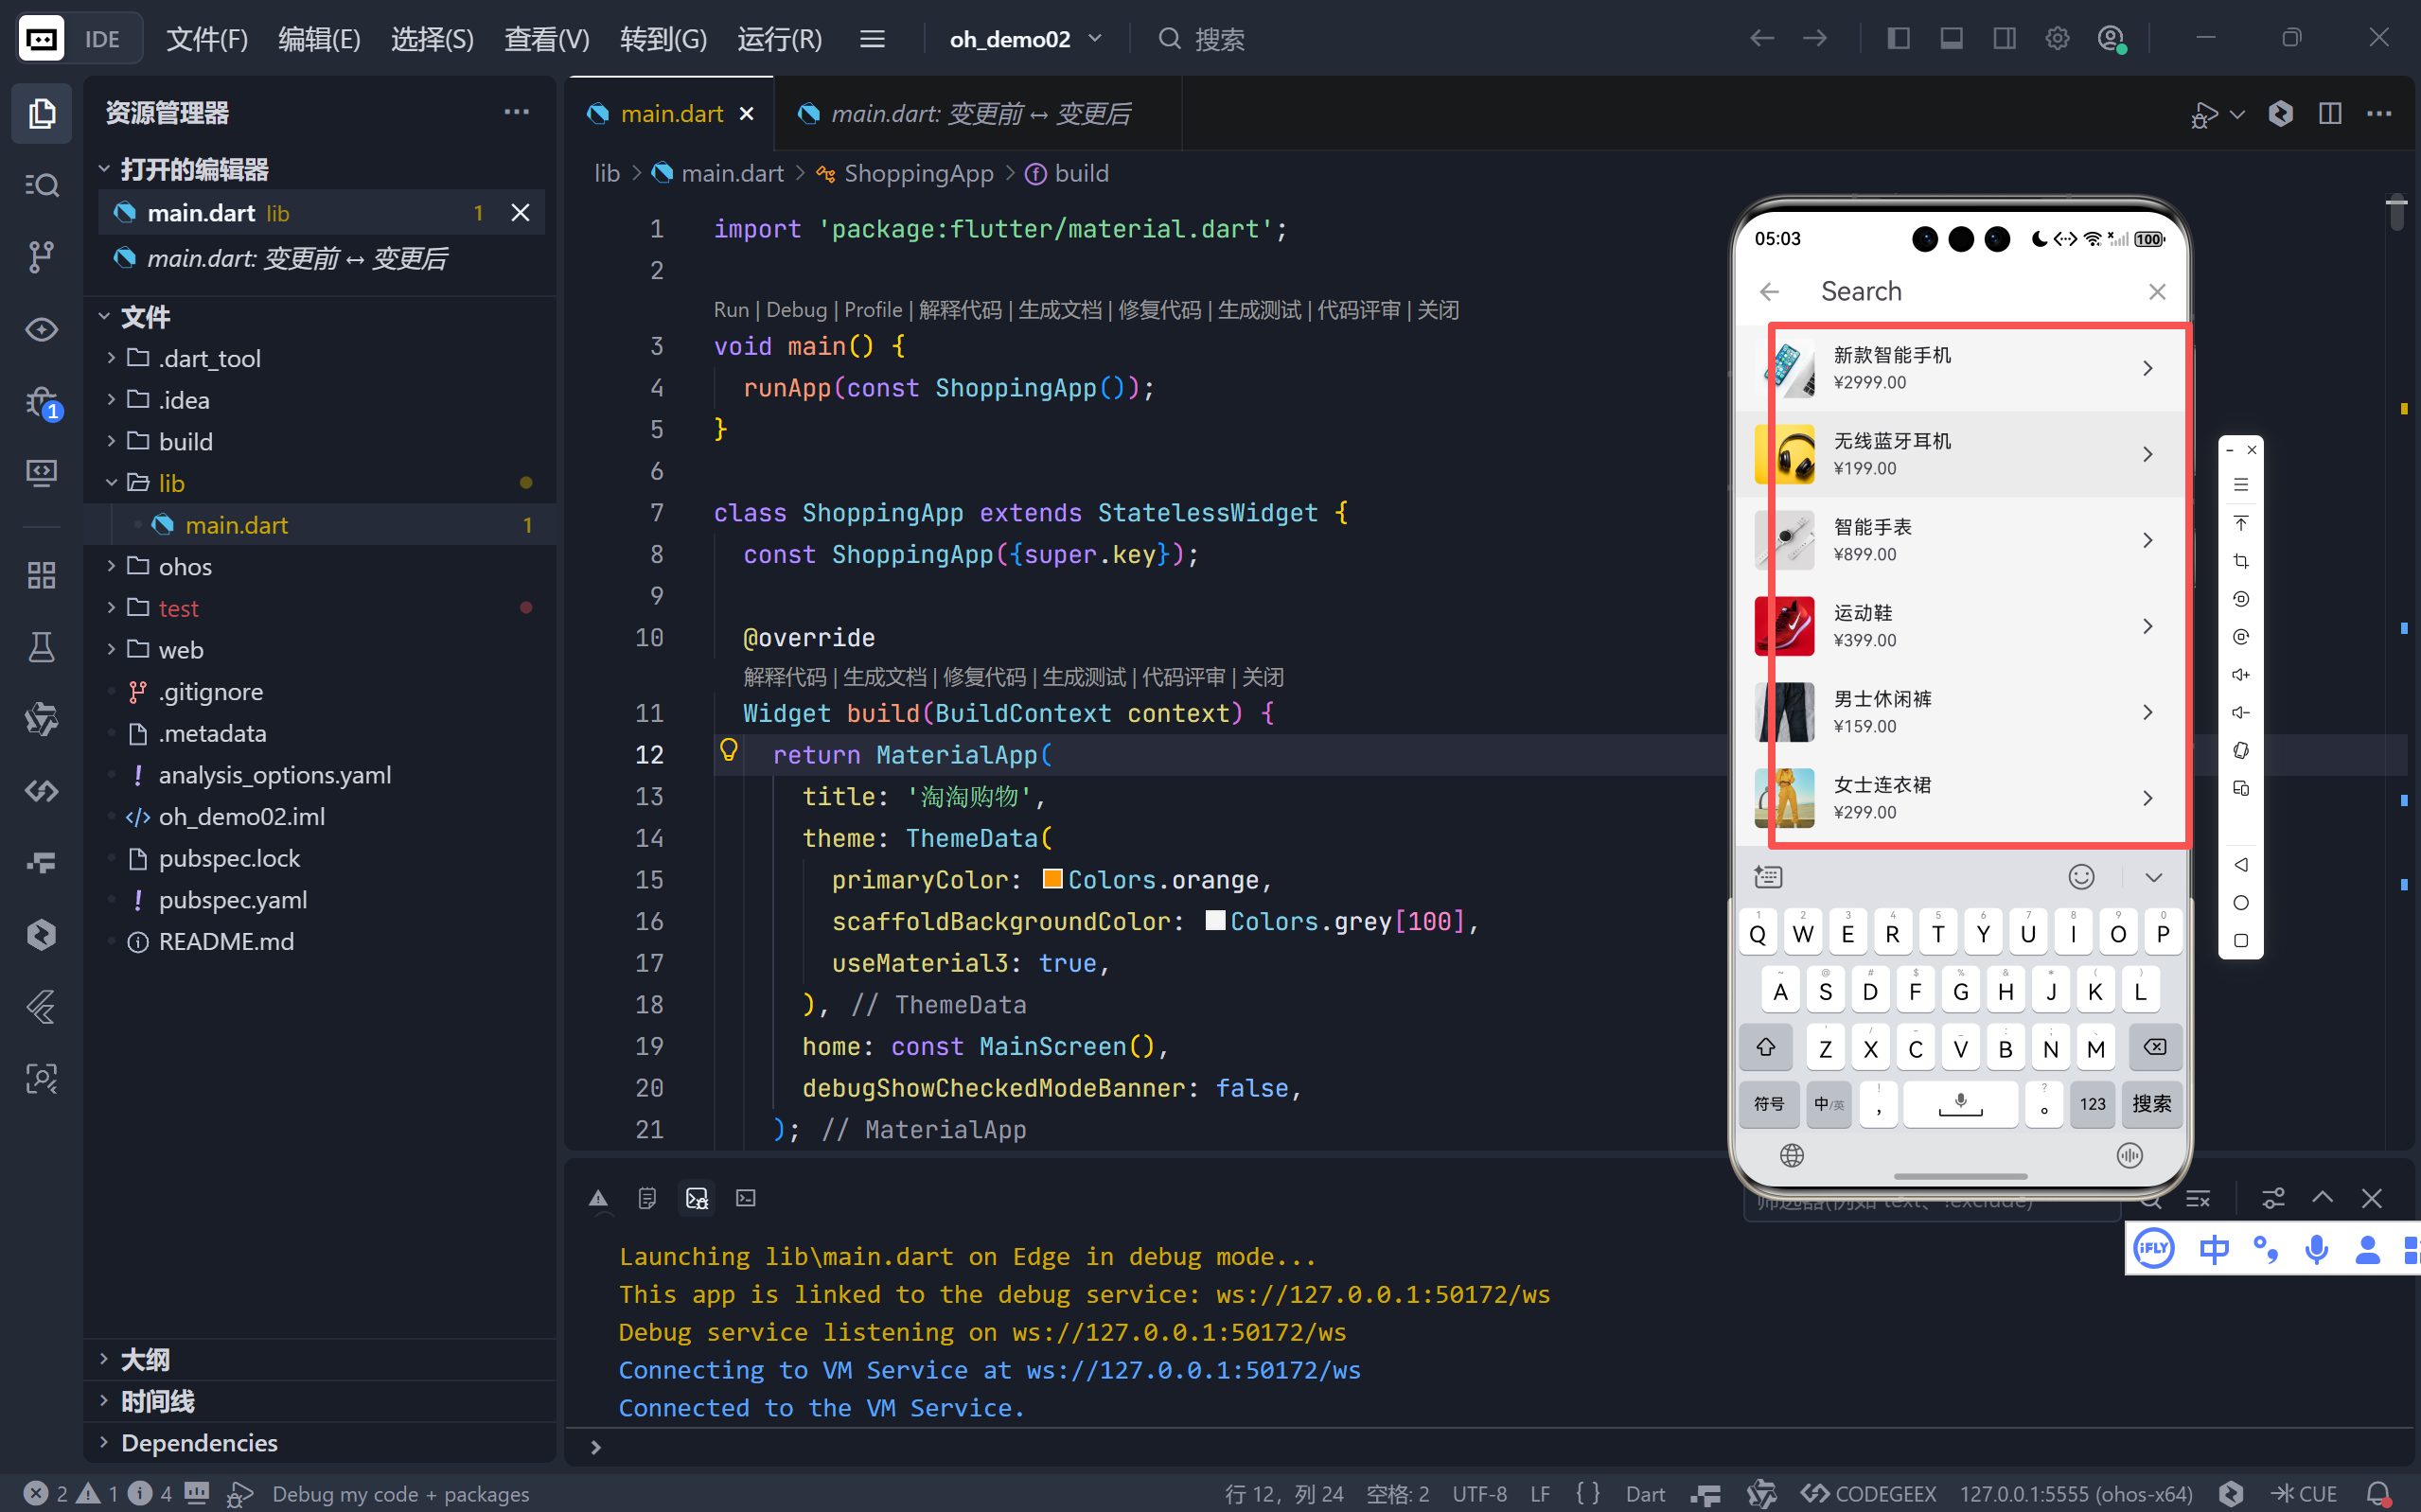The image size is (2421, 1512).
Task: Open the Testing flask sidebar icon
Action: pos(41,647)
